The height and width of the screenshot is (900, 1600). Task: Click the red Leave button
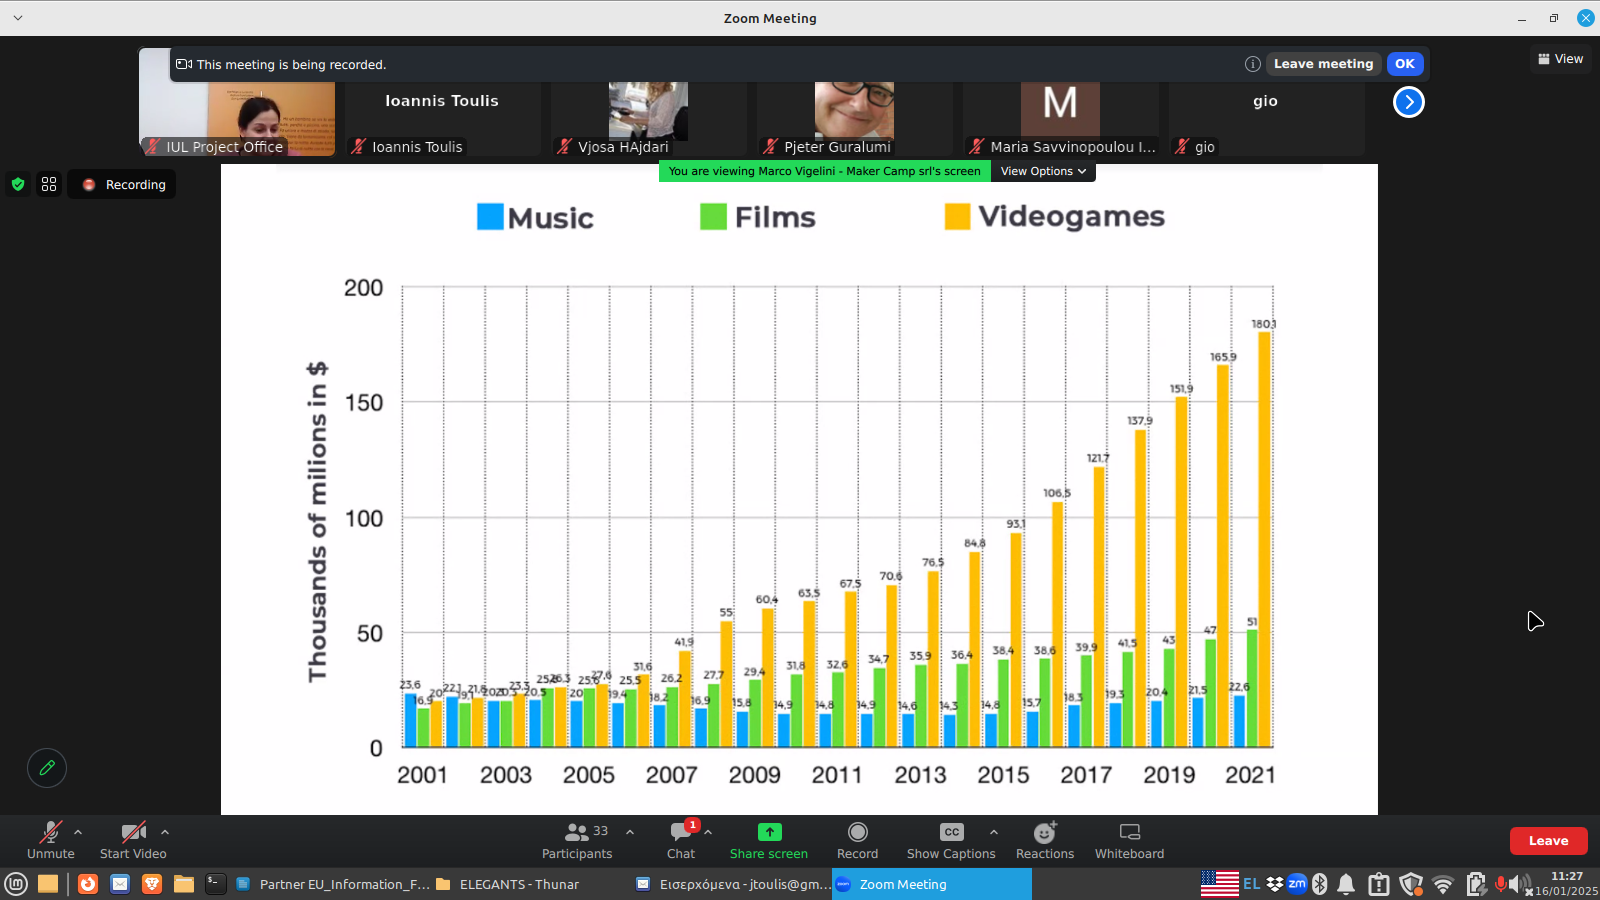[x=1548, y=841]
